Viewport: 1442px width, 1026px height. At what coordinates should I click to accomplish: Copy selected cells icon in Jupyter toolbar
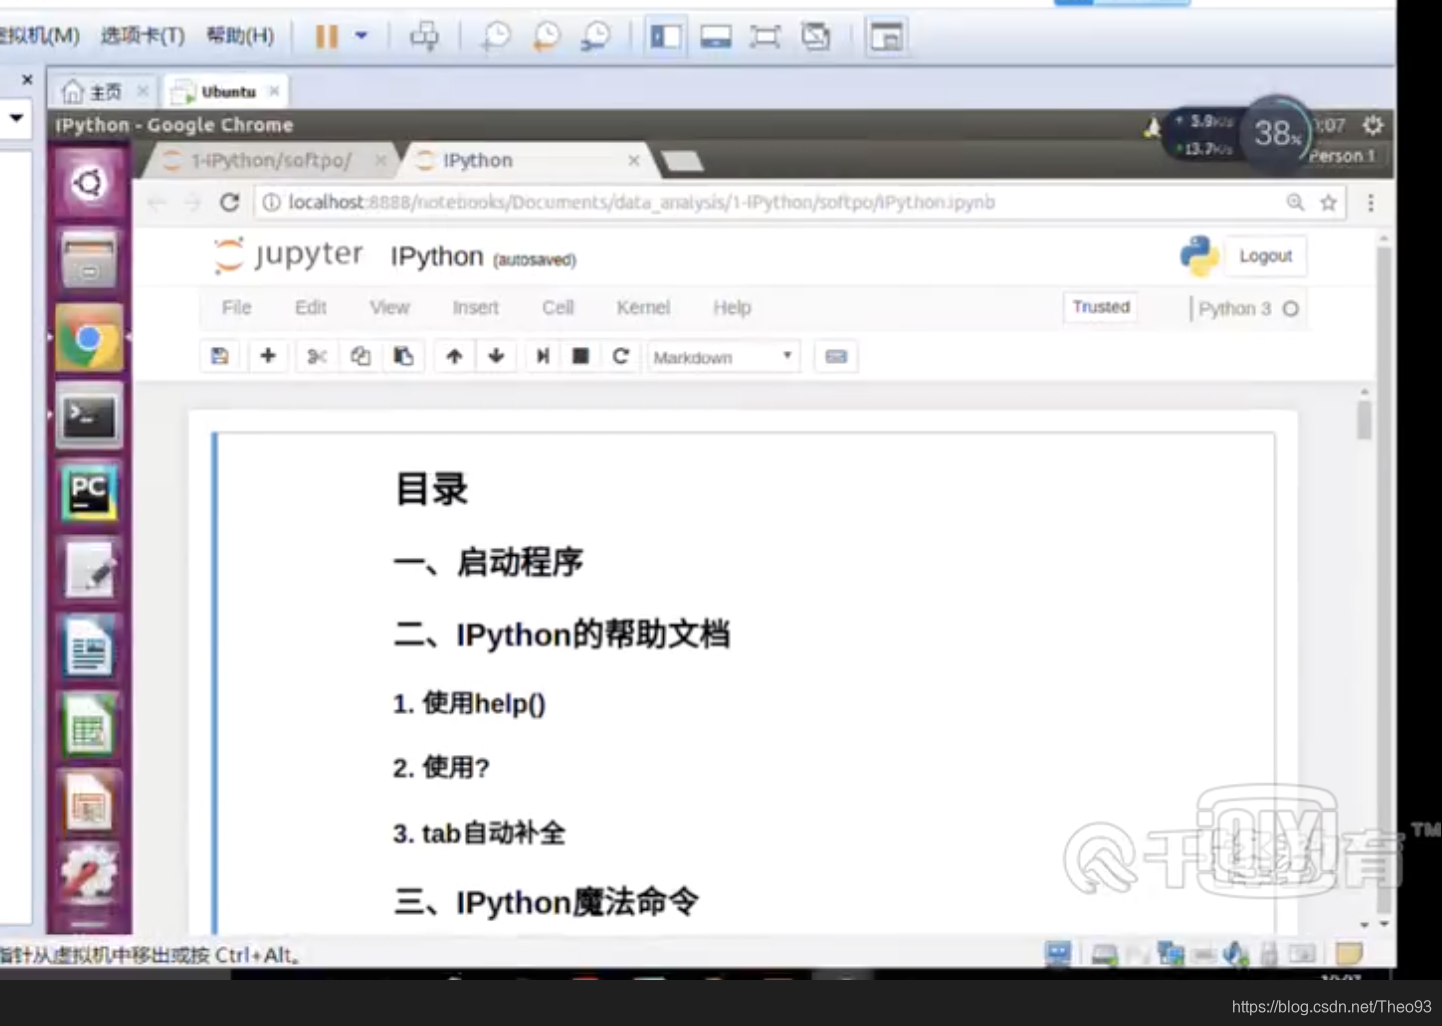click(x=360, y=356)
